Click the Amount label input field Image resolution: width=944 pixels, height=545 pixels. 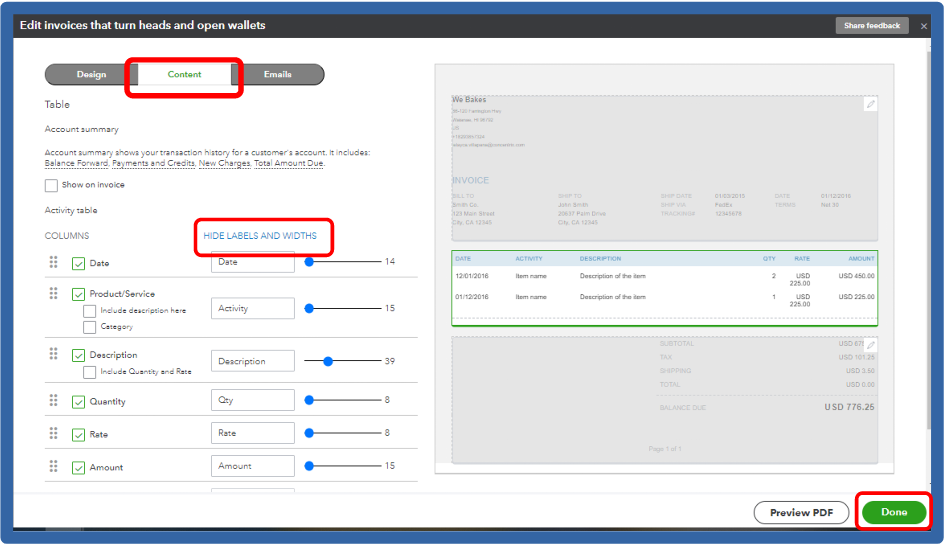tap(253, 466)
